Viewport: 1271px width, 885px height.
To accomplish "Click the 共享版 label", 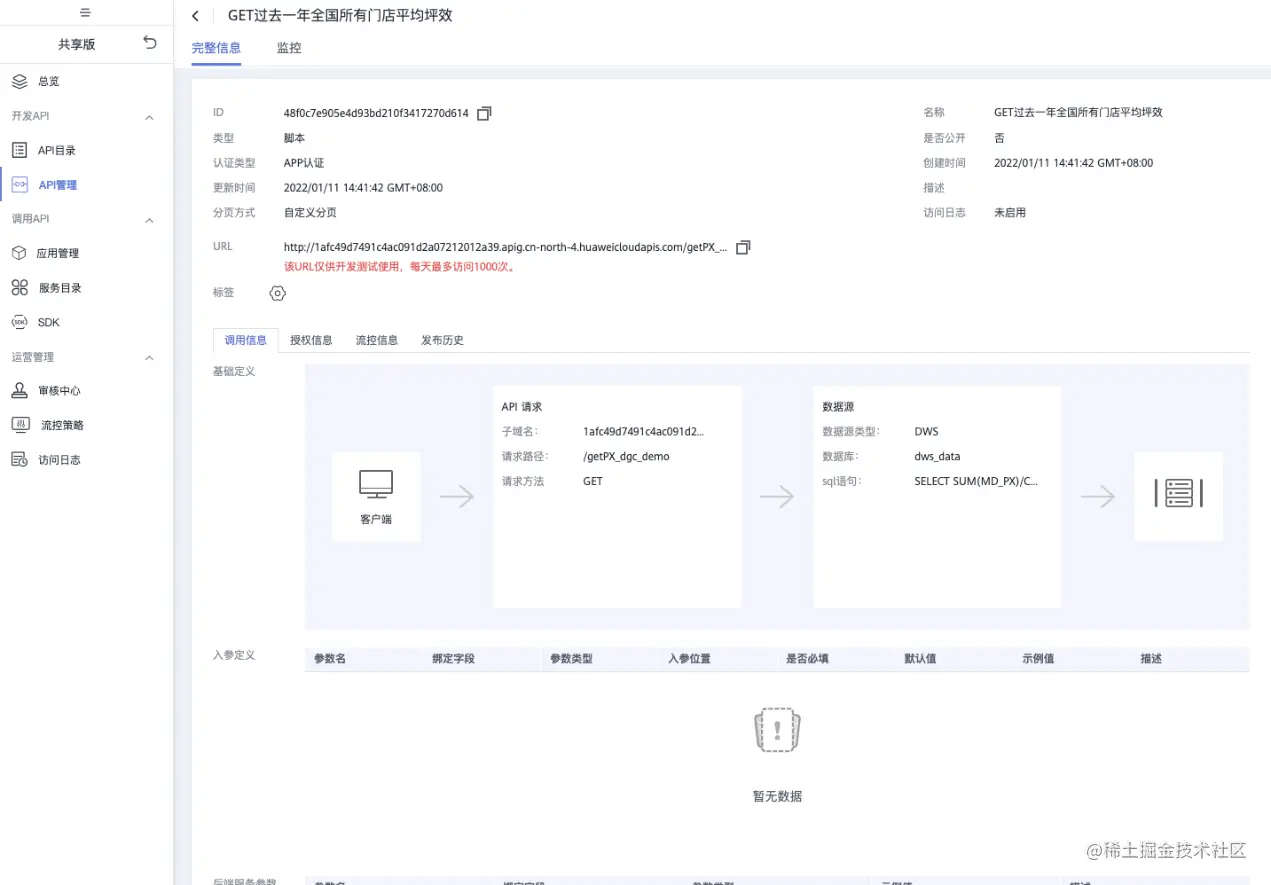I will [77, 44].
